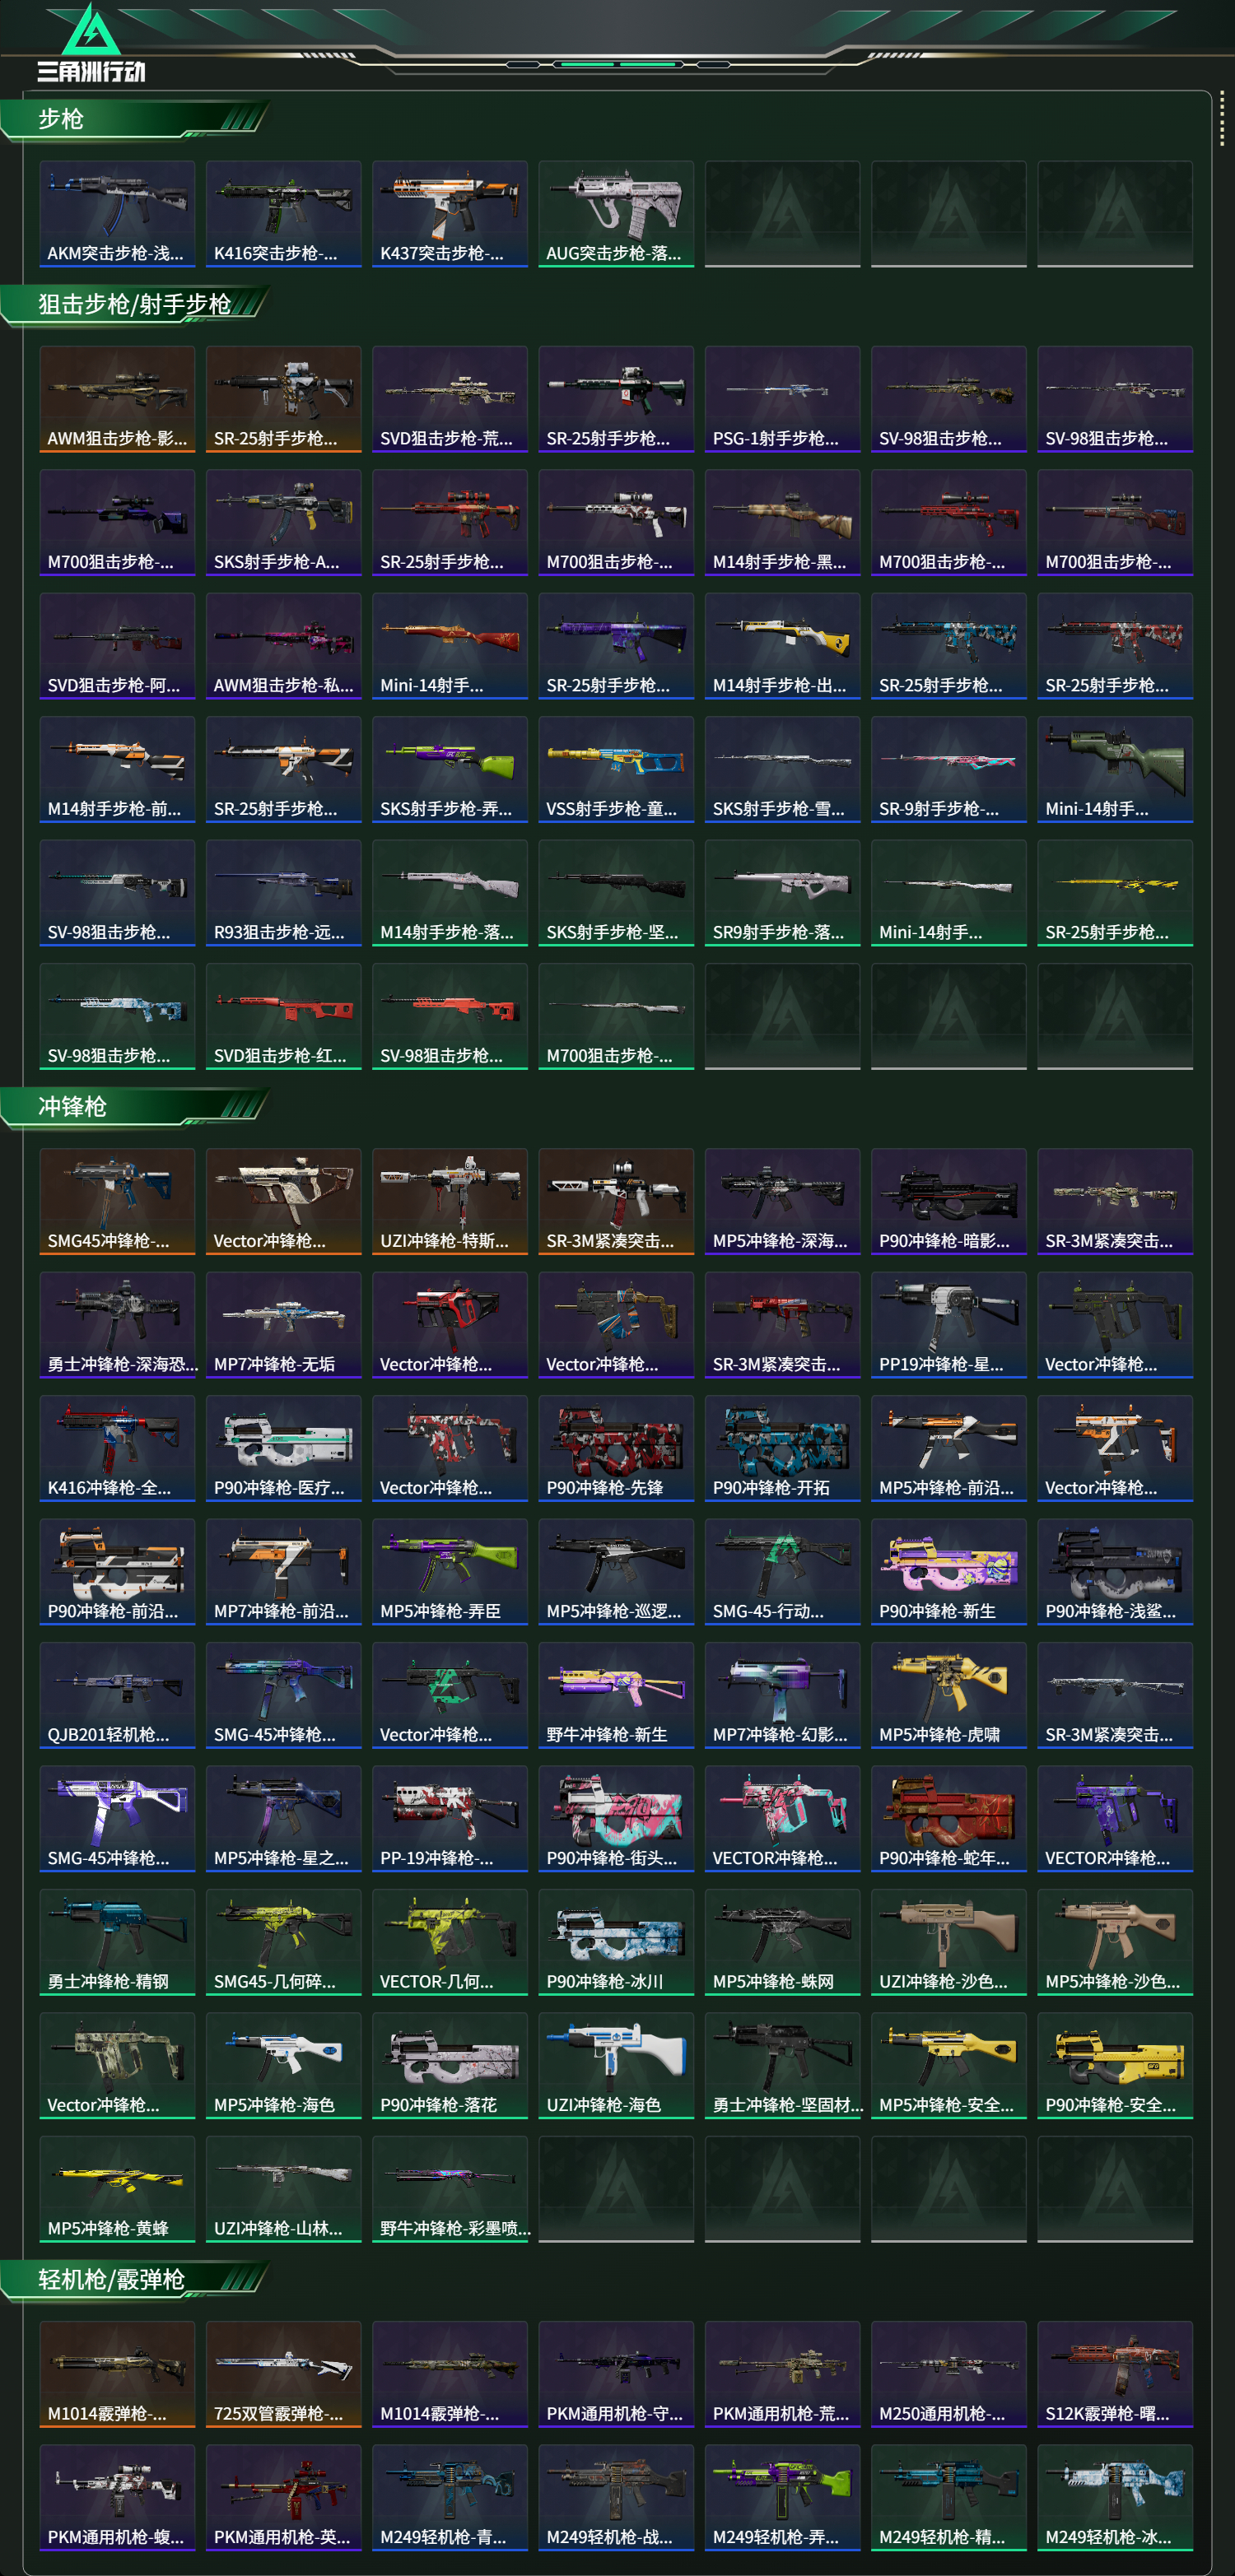Choose the P90冲锋枪-先锋 skin

[x=616, y=1448]
